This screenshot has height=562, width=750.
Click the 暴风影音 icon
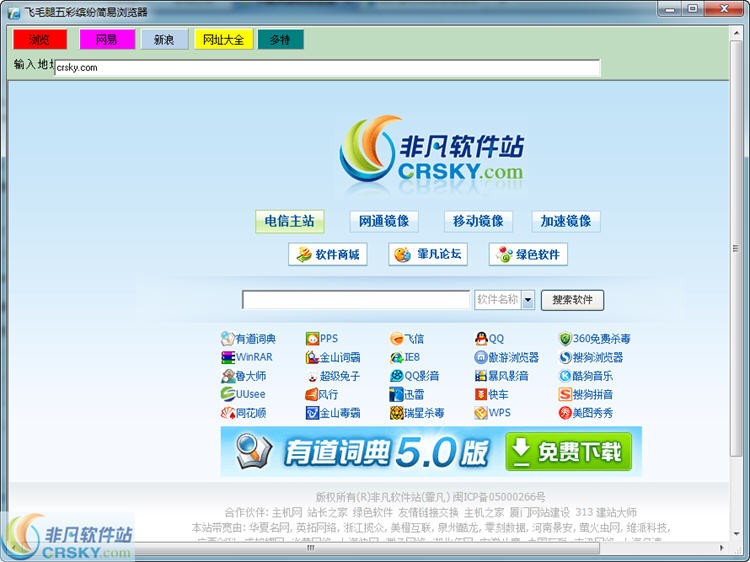click(x=481, y=376)
